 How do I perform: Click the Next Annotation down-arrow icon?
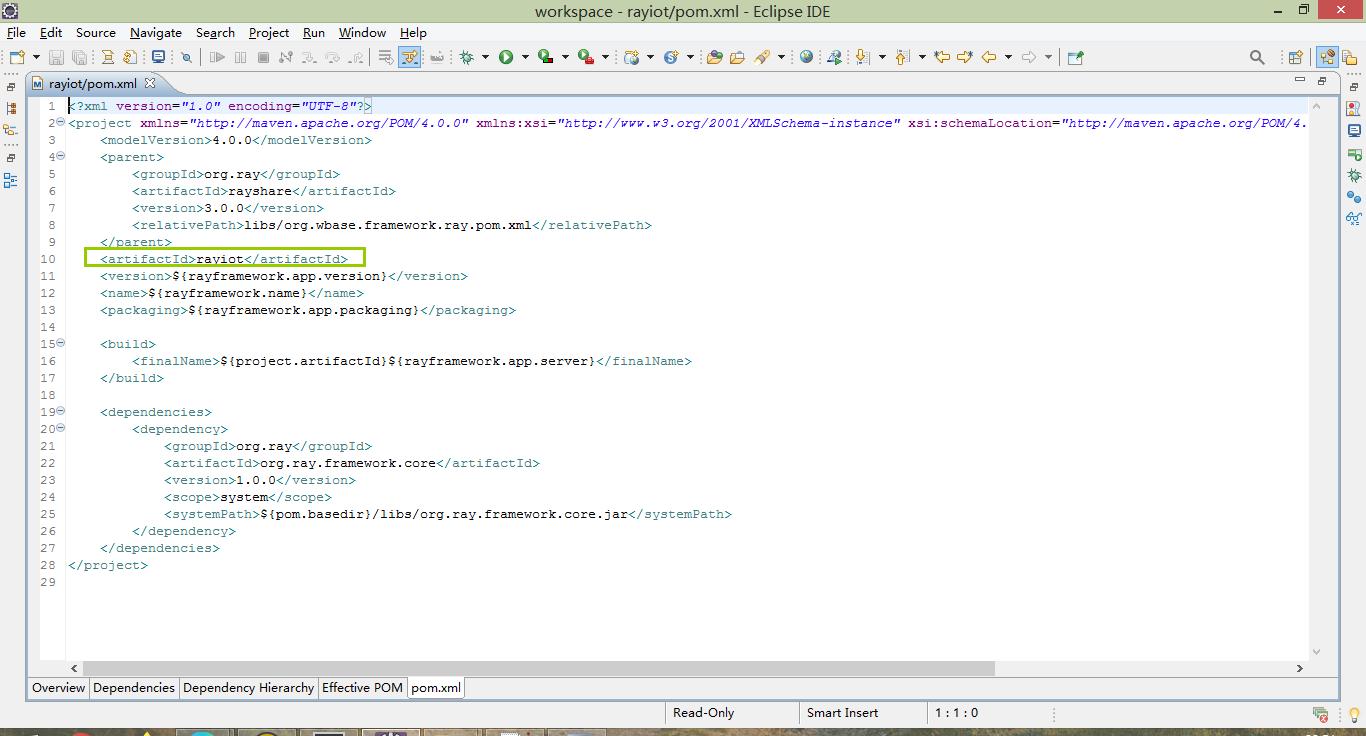click(862, 57)
